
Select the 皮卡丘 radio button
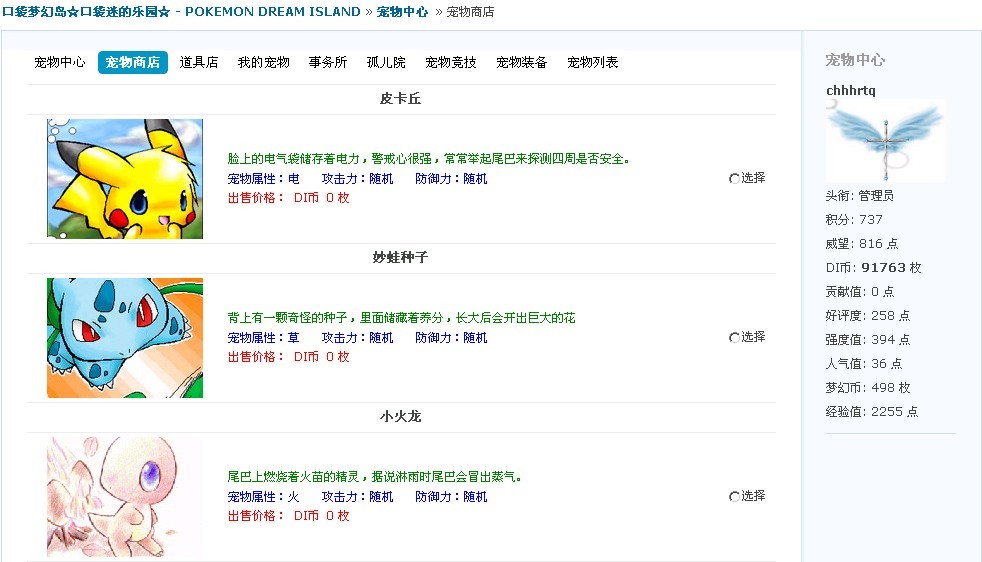point(735,179)
